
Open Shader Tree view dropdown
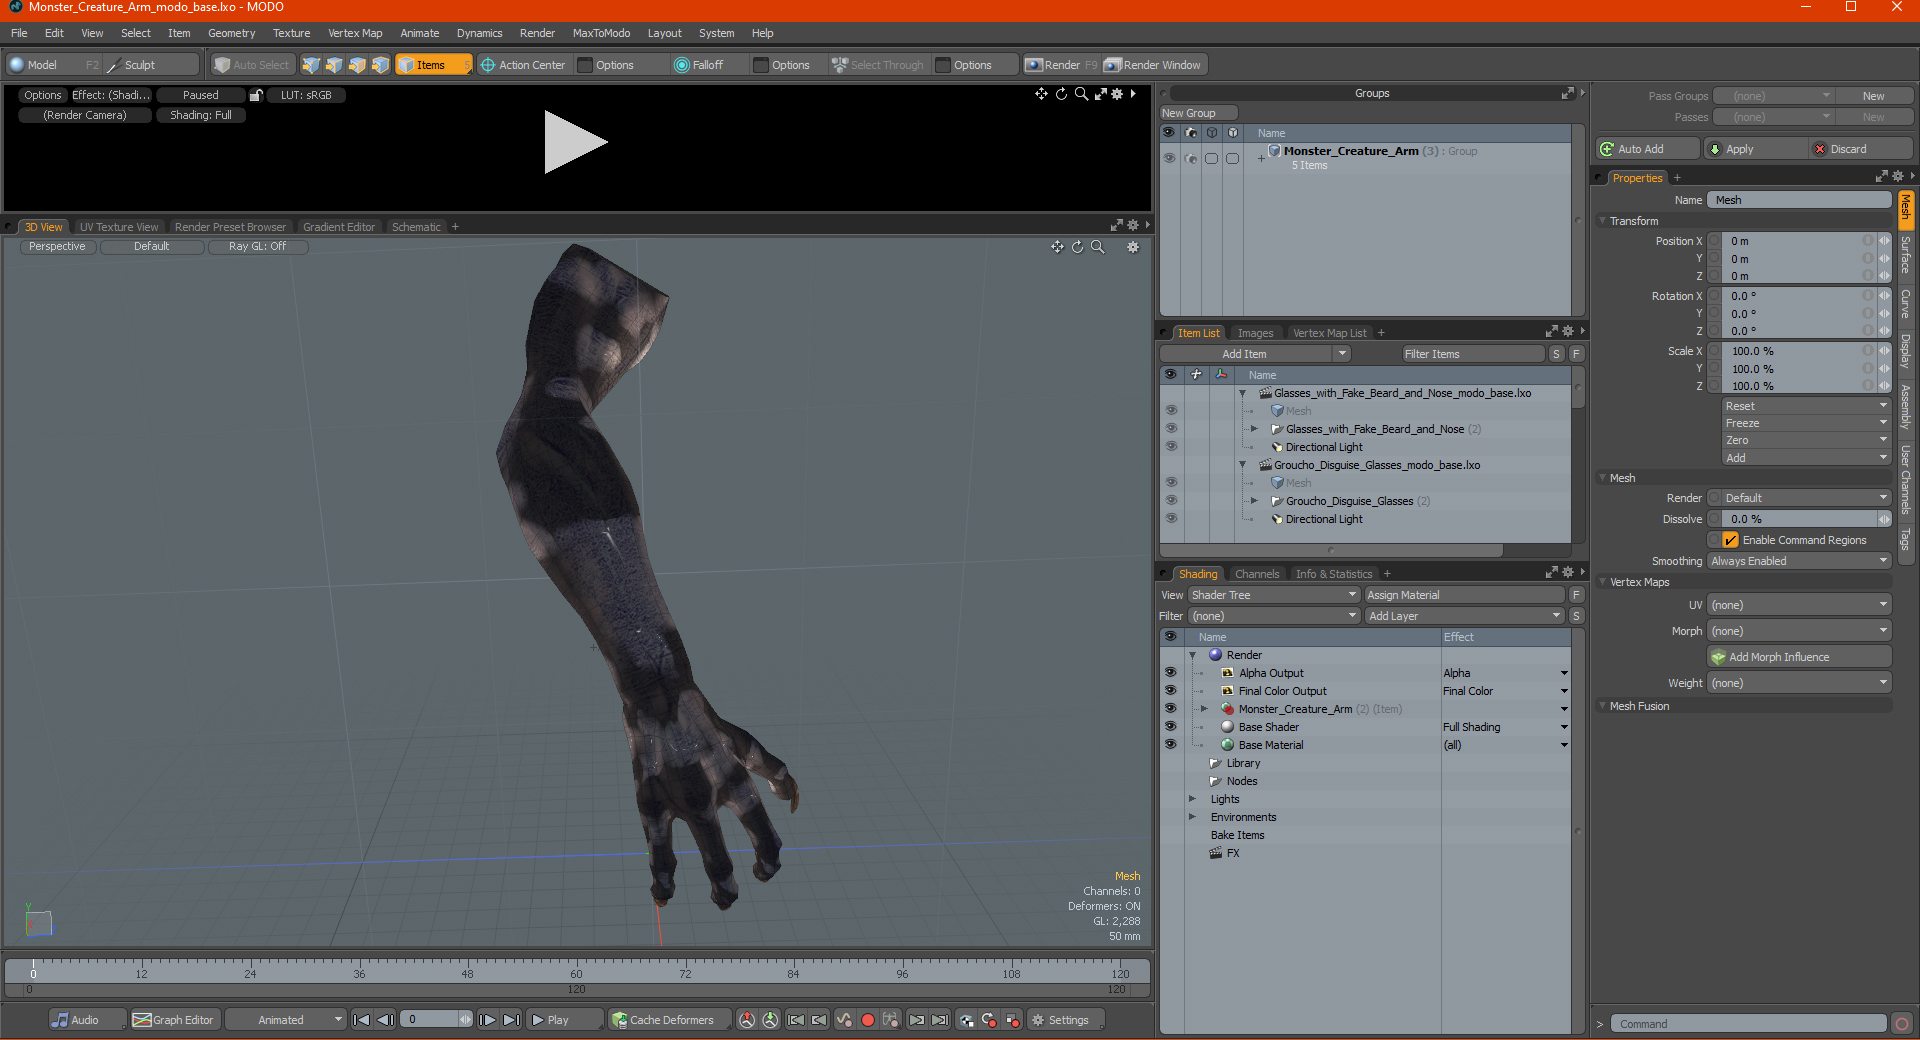click(x=1273, y=595)
